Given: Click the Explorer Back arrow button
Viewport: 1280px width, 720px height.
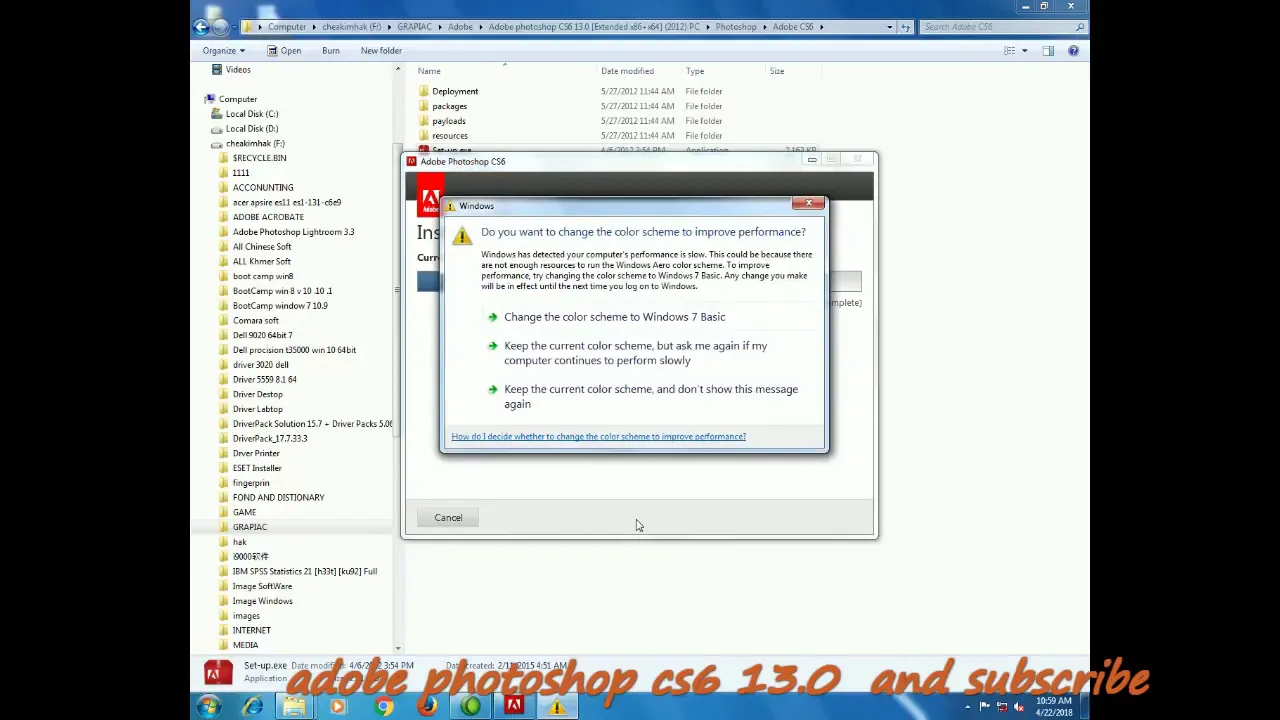Looking at the screenshot, I should 202,27.
